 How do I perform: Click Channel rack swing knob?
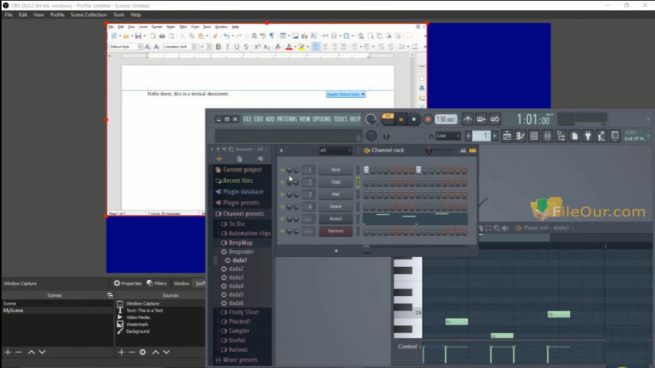[x=429, y=150]
